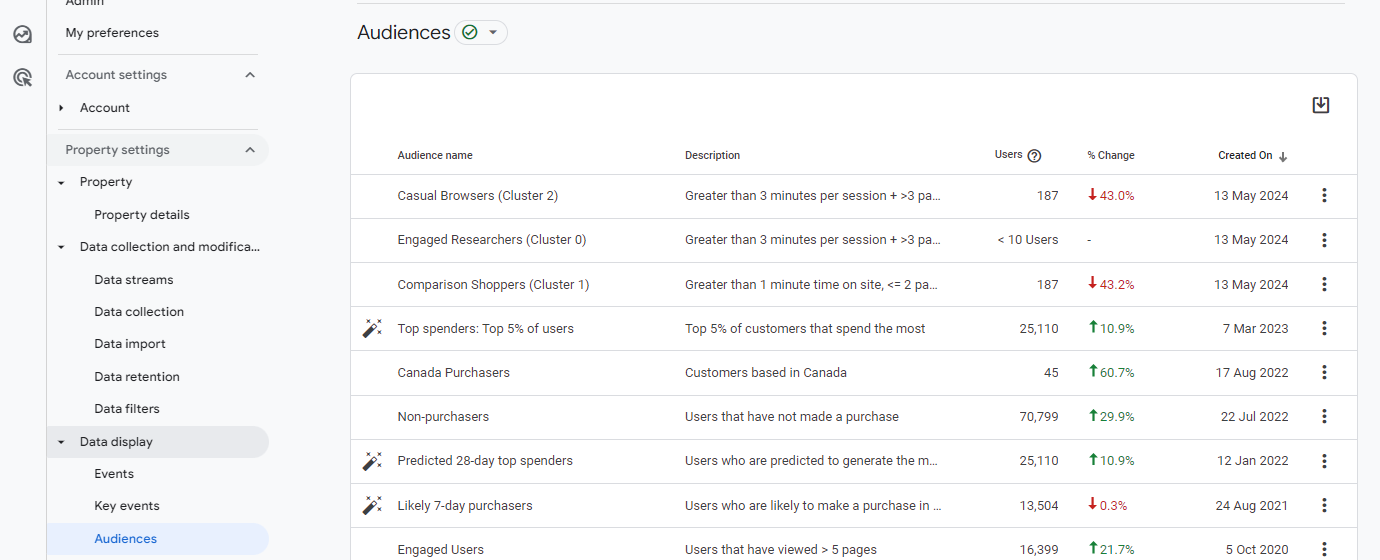Click the Users help question icon
Viewport: 1380px width, 560px height.
click(x=1034, y=155)
